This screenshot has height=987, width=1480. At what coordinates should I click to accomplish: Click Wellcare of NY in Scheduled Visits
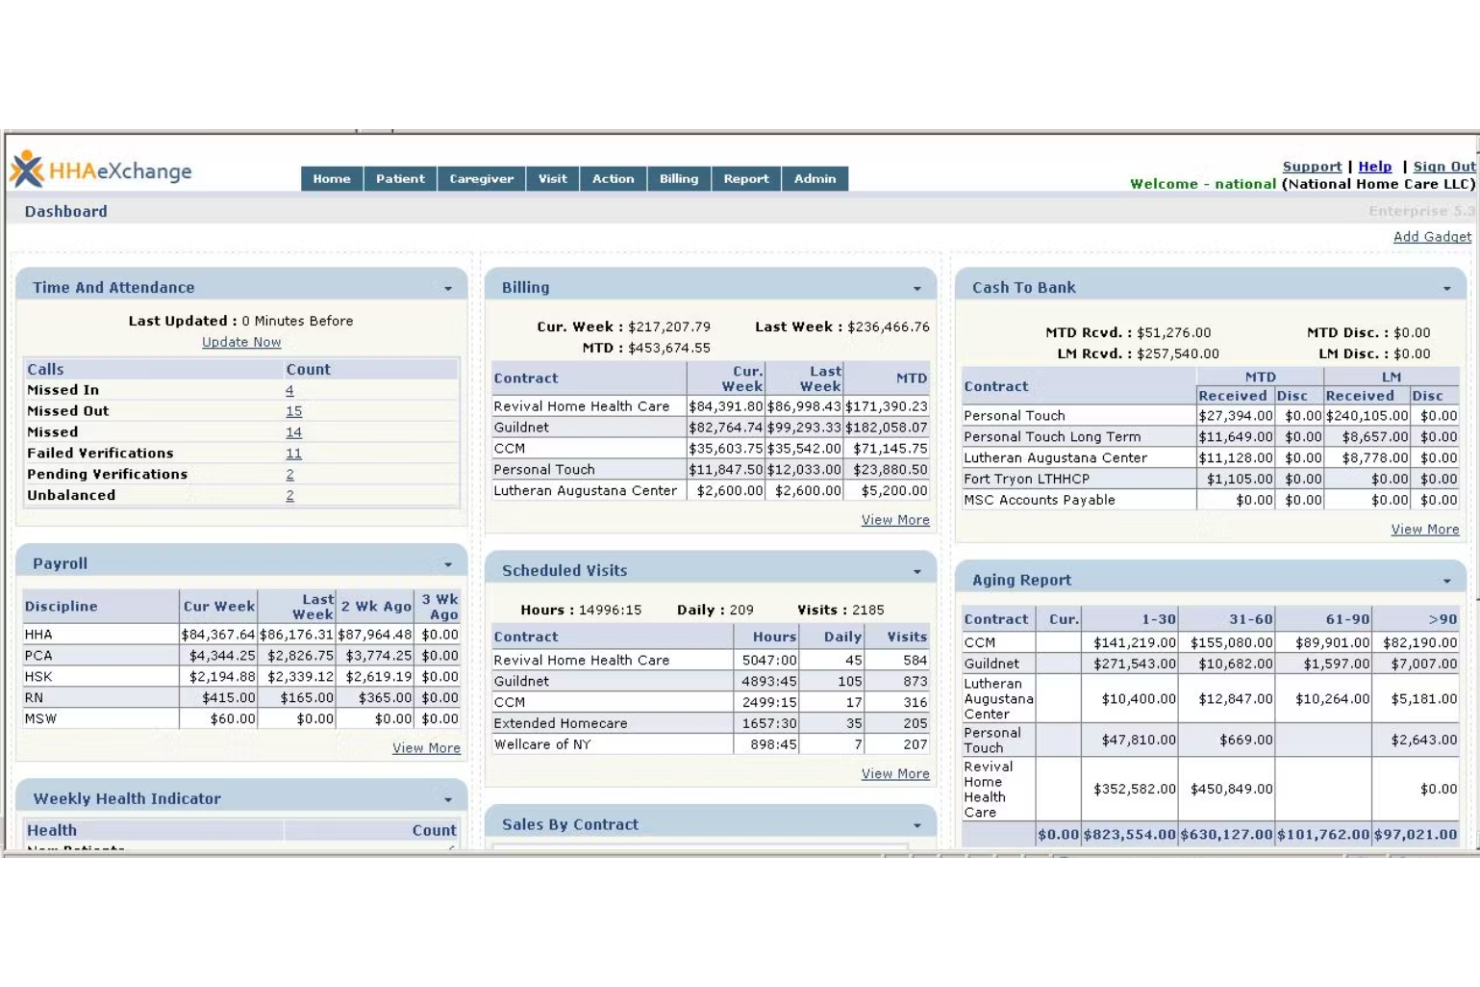(x=542, y=744)
